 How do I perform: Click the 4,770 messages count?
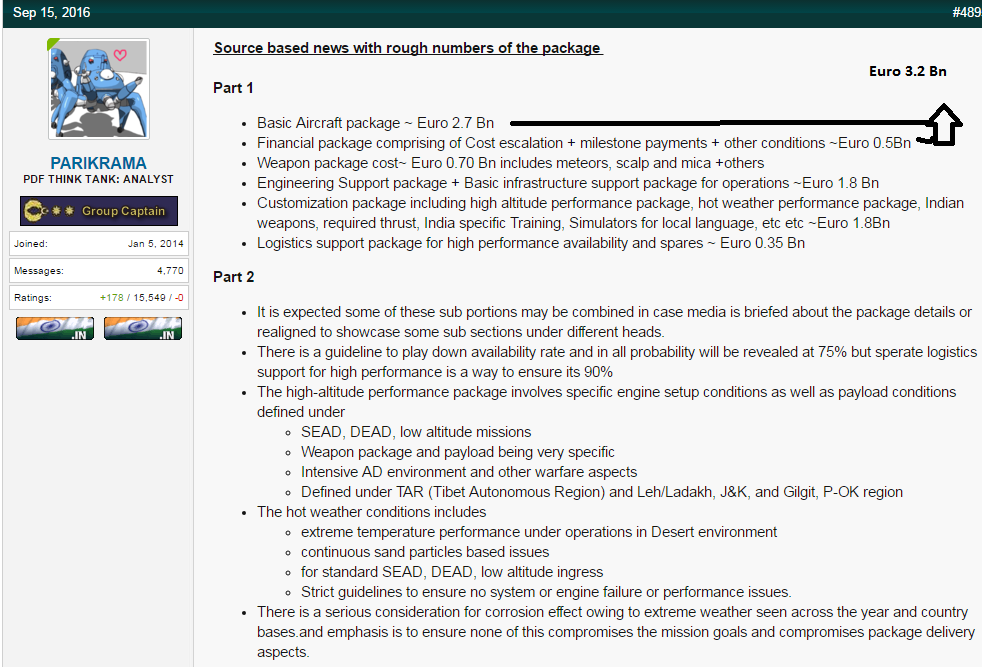pos(170,271)
